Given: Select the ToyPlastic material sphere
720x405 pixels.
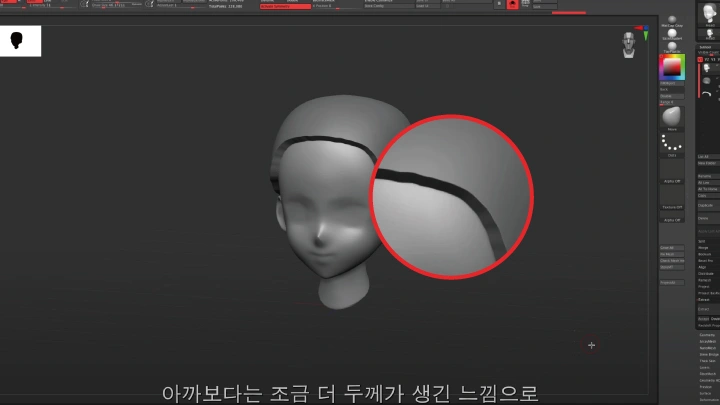Looking at the screenshot, I should (x=672, y=46).
